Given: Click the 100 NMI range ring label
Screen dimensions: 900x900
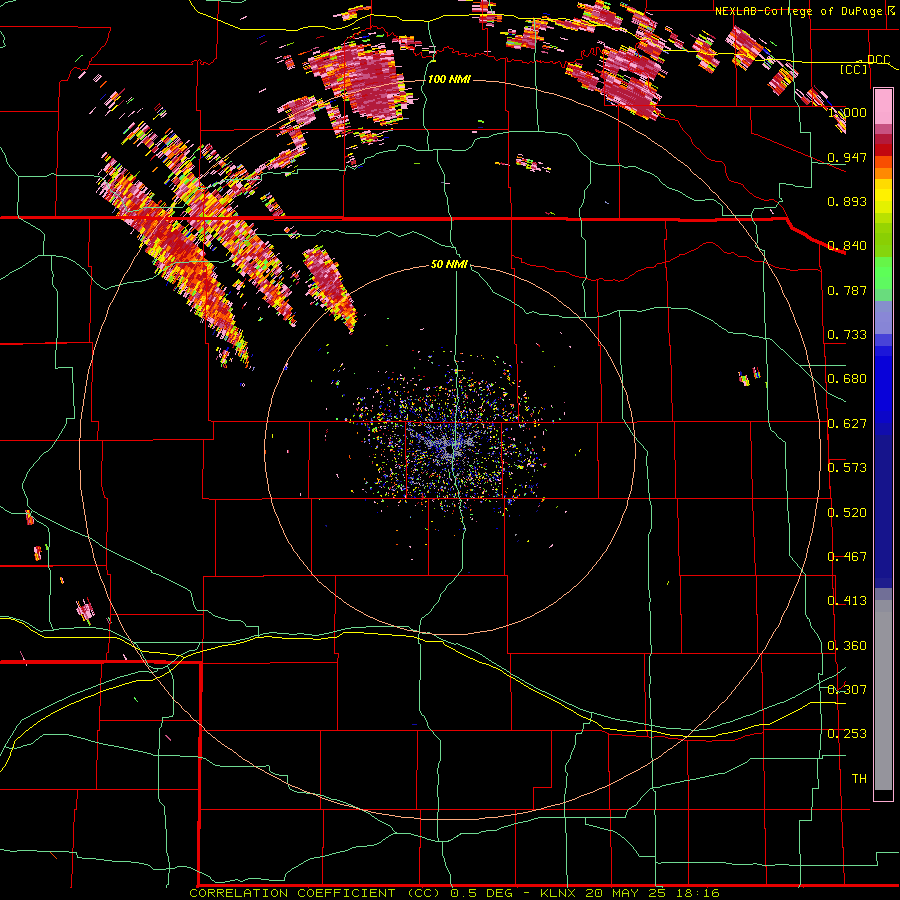Looking at the screenshot, I should pos(449,79).
